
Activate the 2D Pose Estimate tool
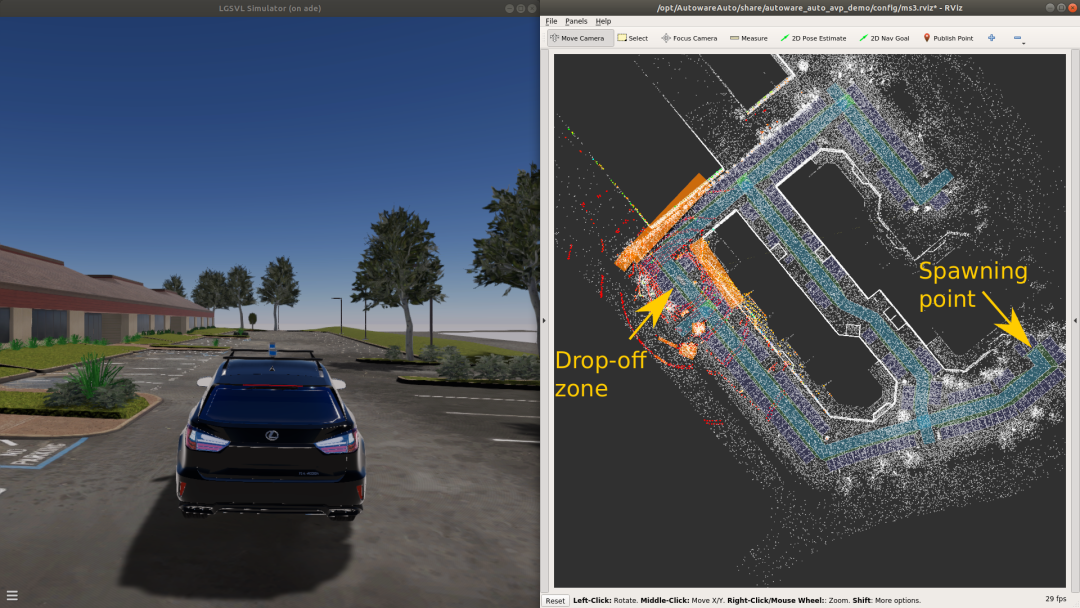(813, 39)
